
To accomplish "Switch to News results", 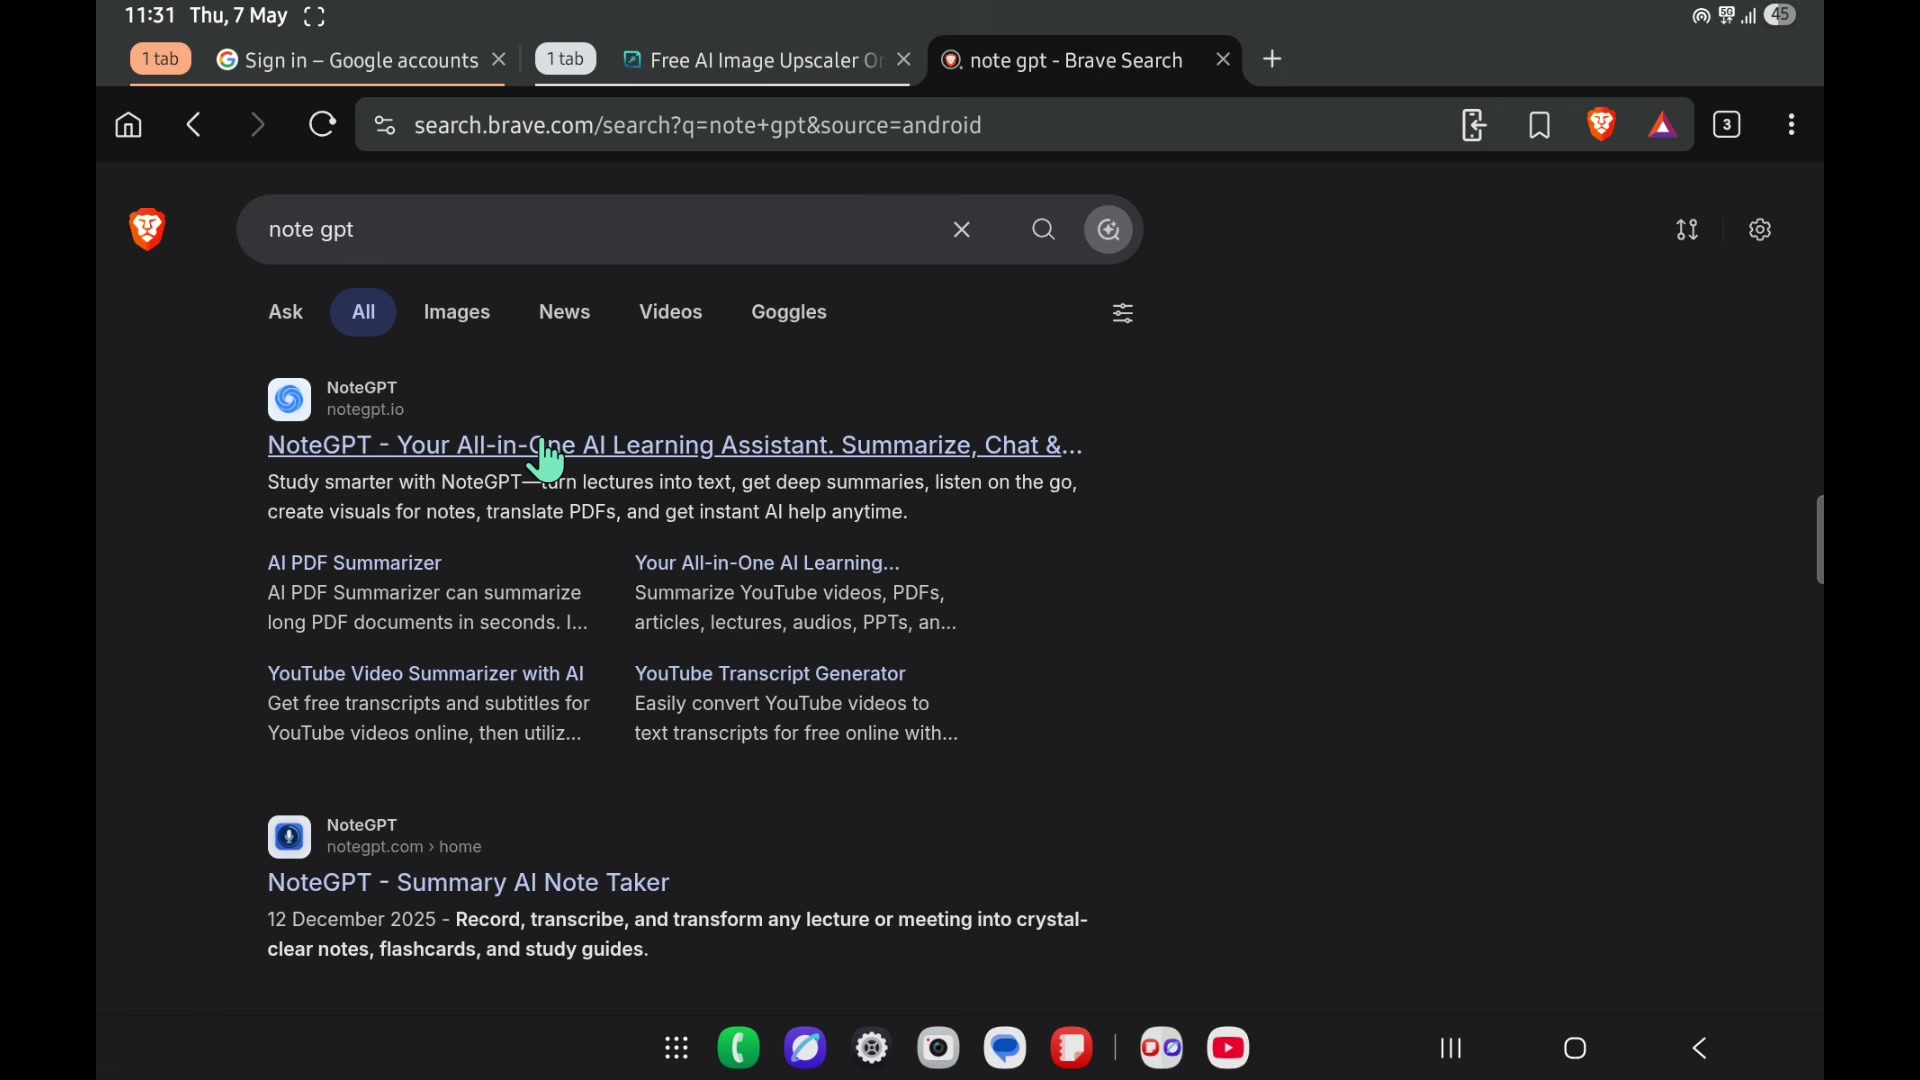I will (565, 313).
